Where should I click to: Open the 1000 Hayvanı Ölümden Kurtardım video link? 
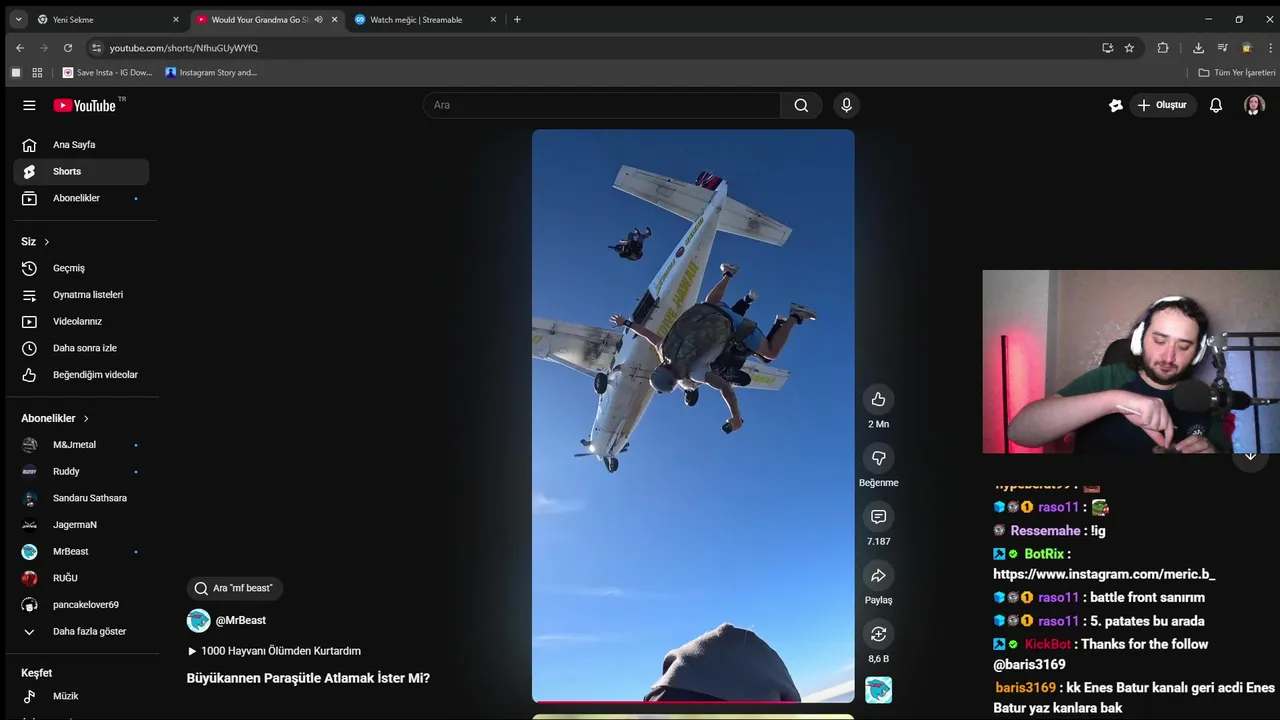[274, 651]
